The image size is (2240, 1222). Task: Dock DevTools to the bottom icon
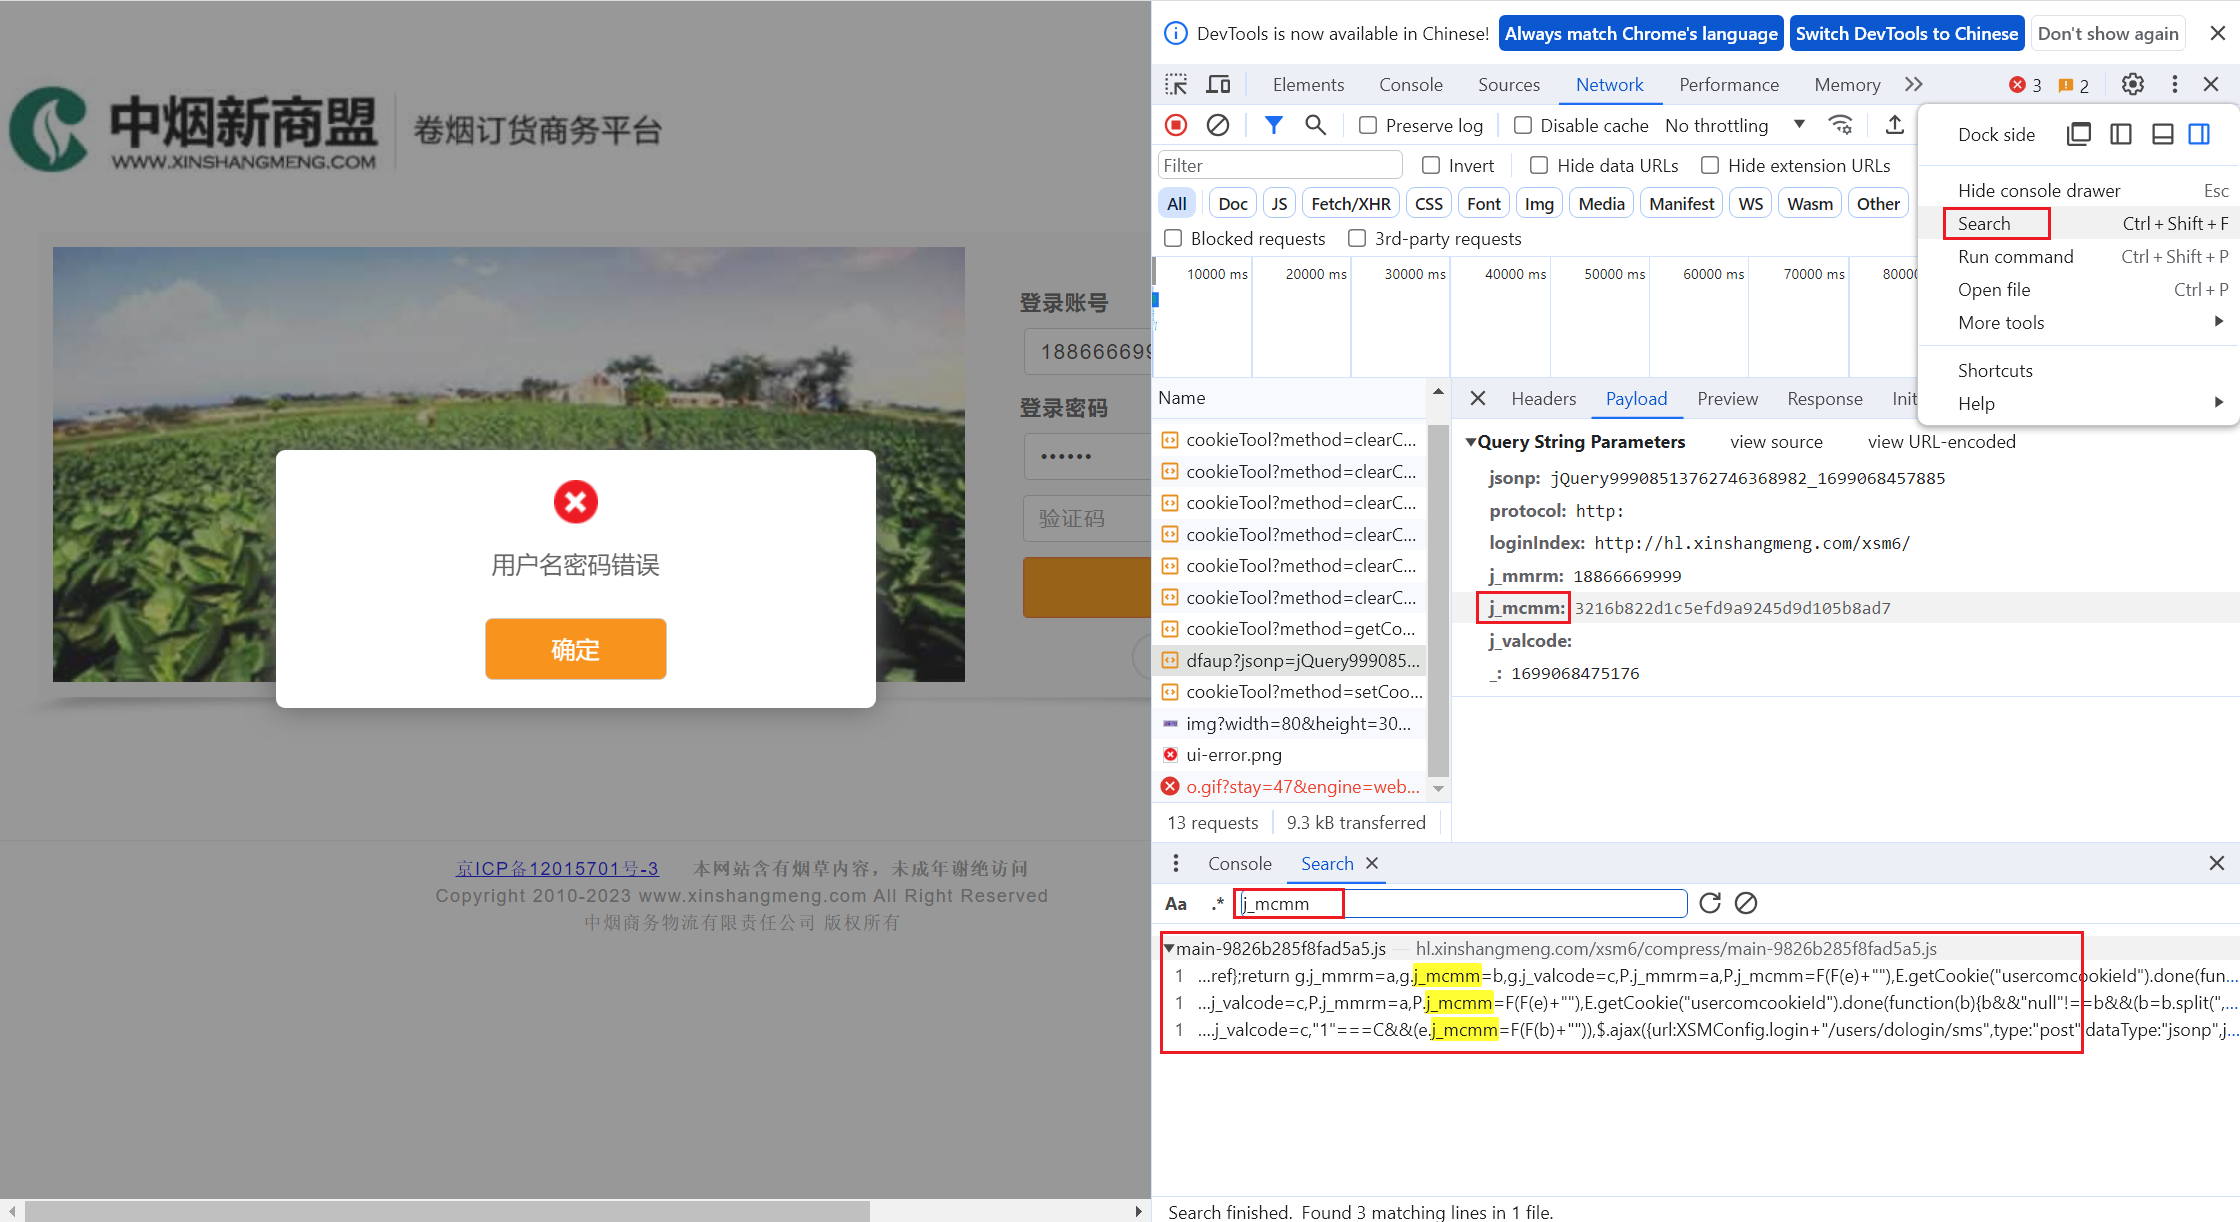pyautogui.click(x=2162, y=134)
